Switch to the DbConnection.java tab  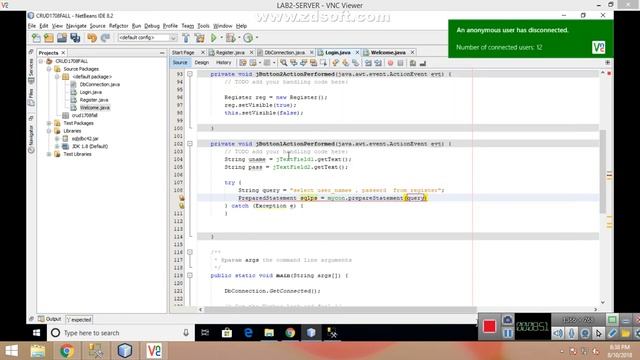pos(284,53)
